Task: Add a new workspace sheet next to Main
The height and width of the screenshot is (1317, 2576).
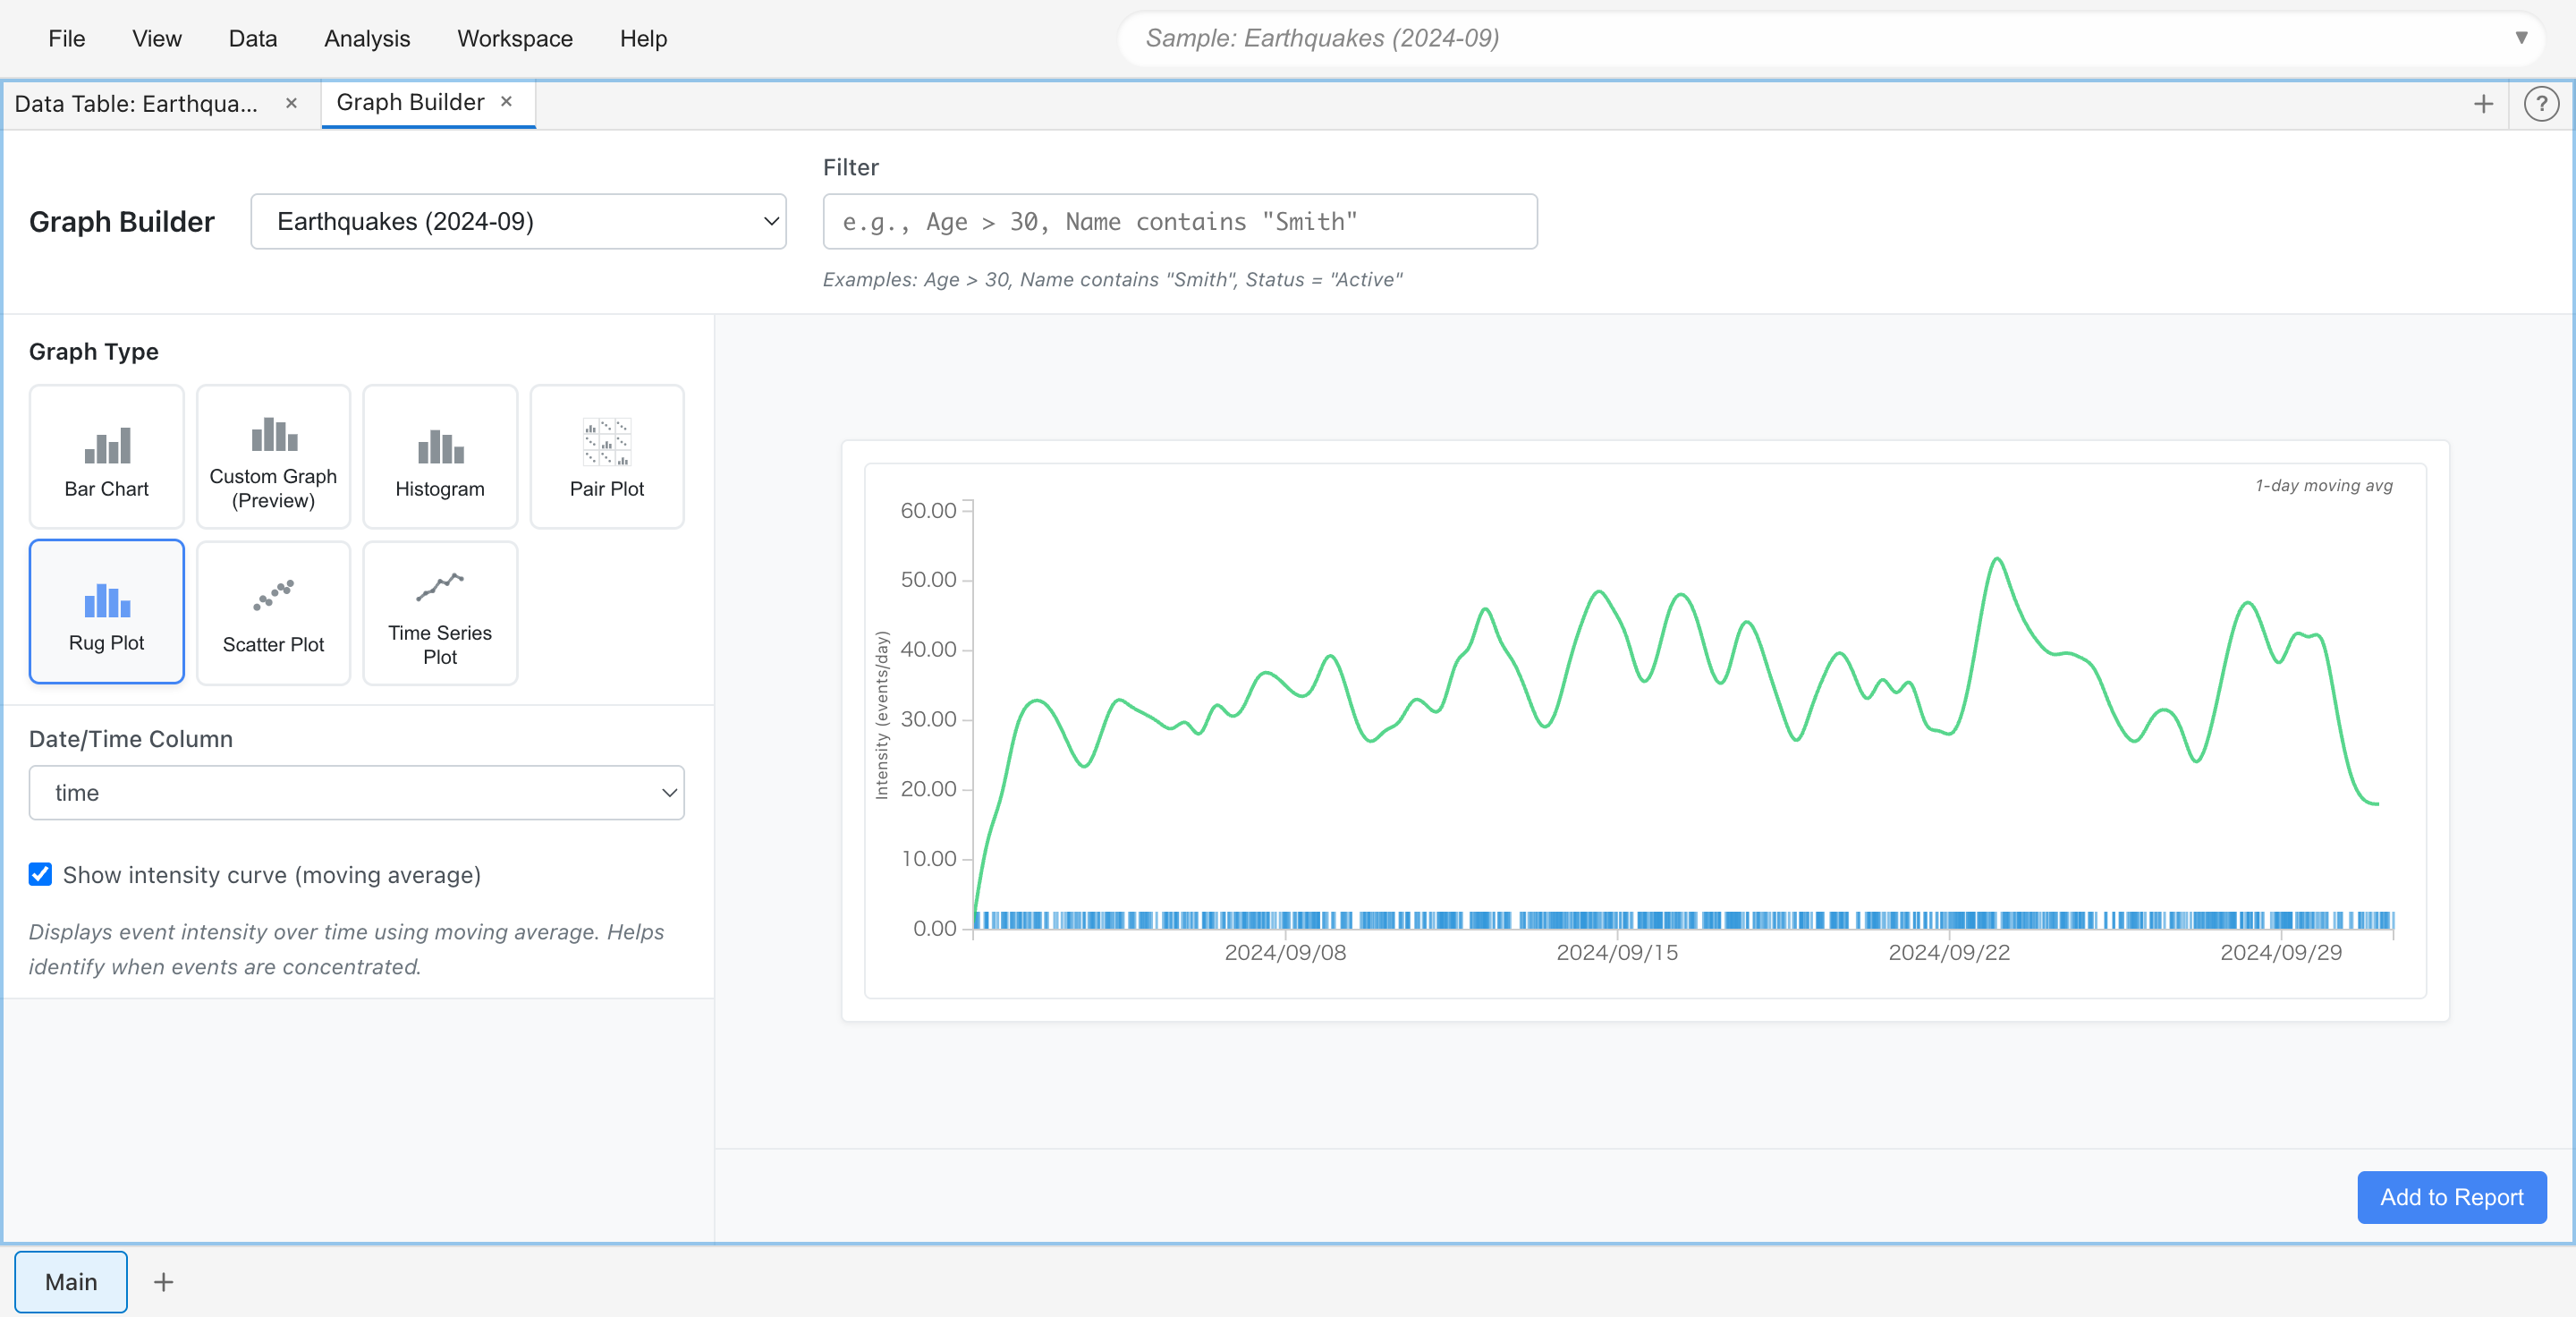Action: point(163,1282)
